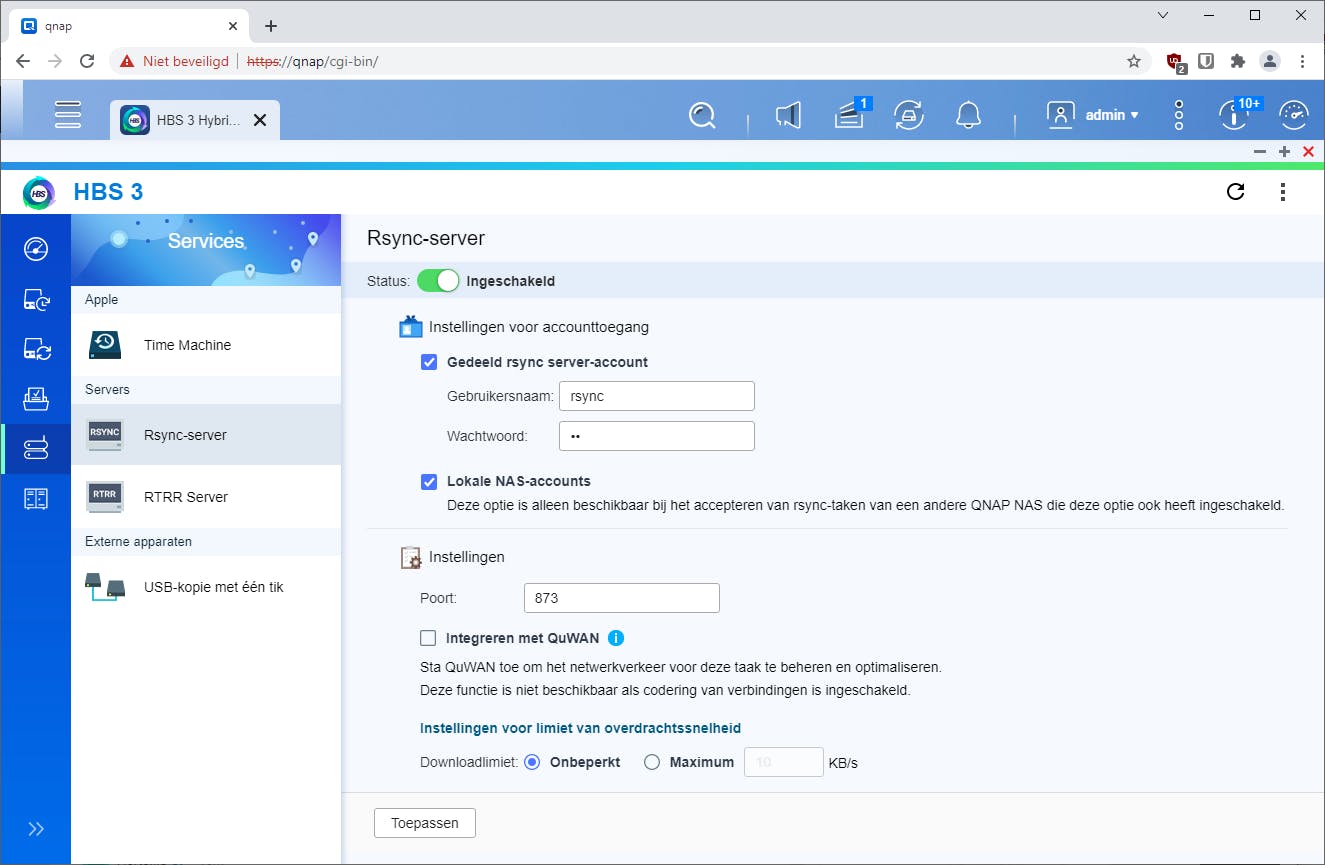Collapse the sidebar with the double-arrow chevron
Viewport: 1325px width, 865px height.
click(37, 828)
